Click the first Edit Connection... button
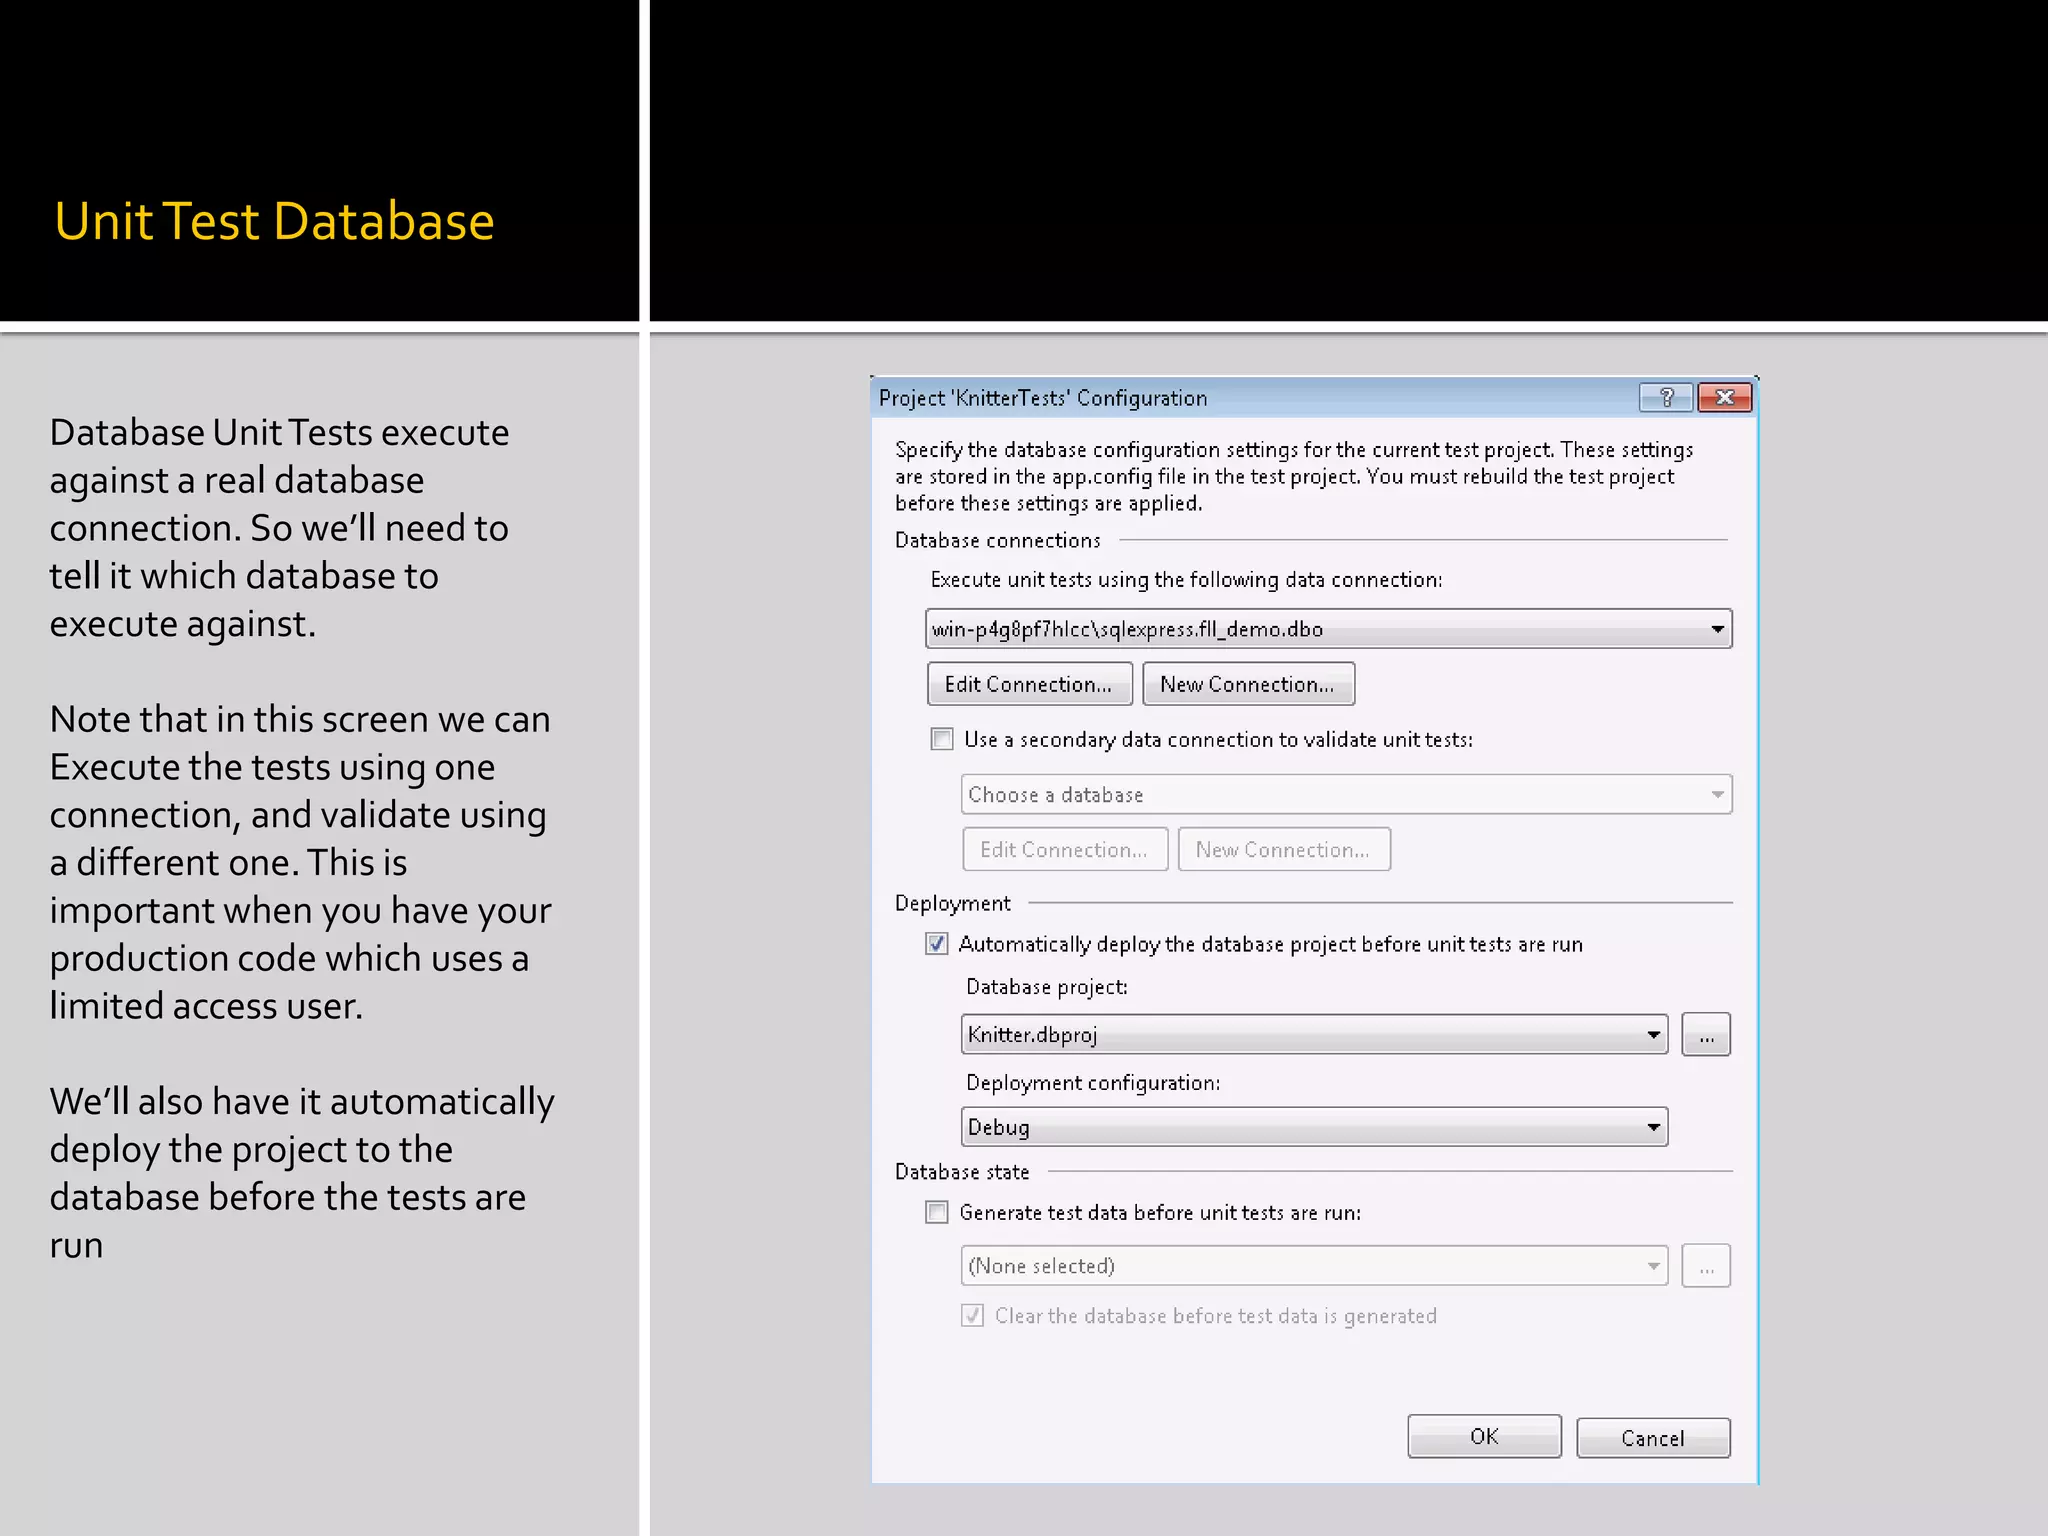 [1029, 684]
